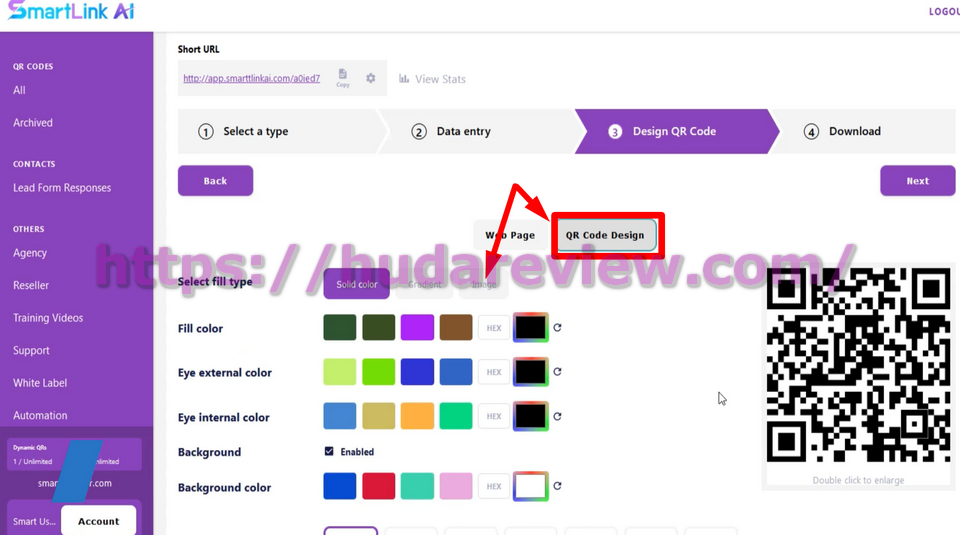The width and height of the screenshot is (960, 535).
Task: Open the background color picker box
Action: click(x=530, y=487)
